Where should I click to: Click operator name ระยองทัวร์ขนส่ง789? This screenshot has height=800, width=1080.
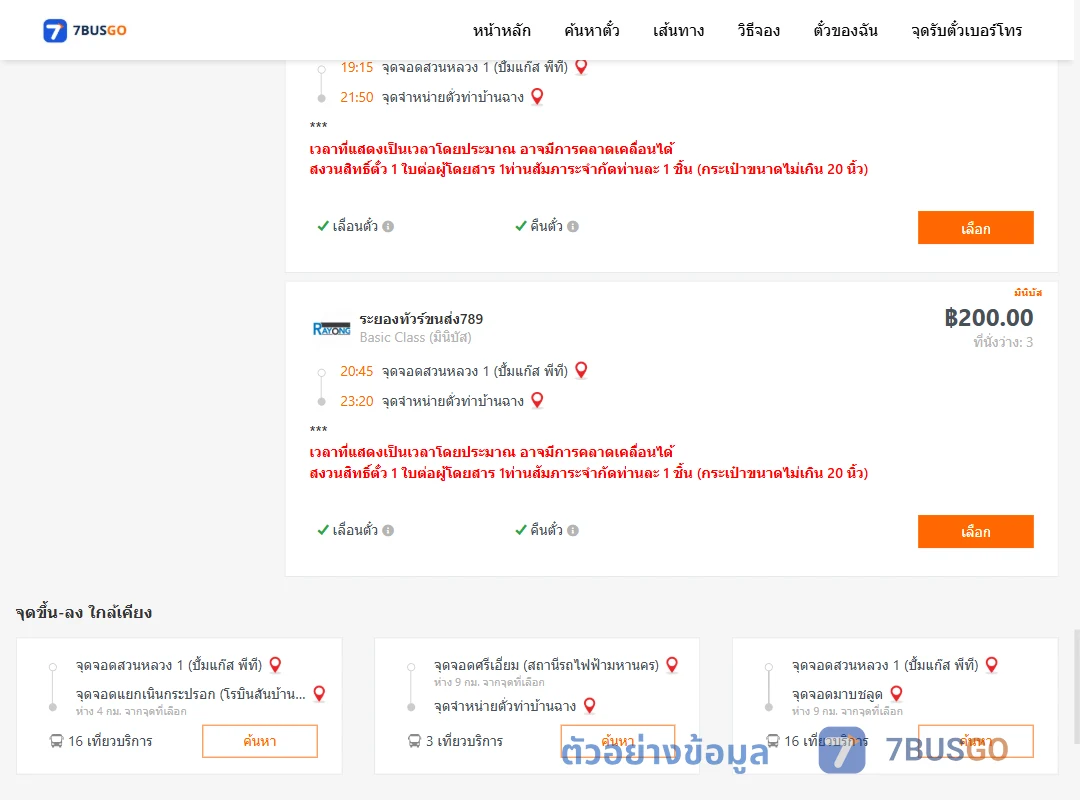coord(421,319)
